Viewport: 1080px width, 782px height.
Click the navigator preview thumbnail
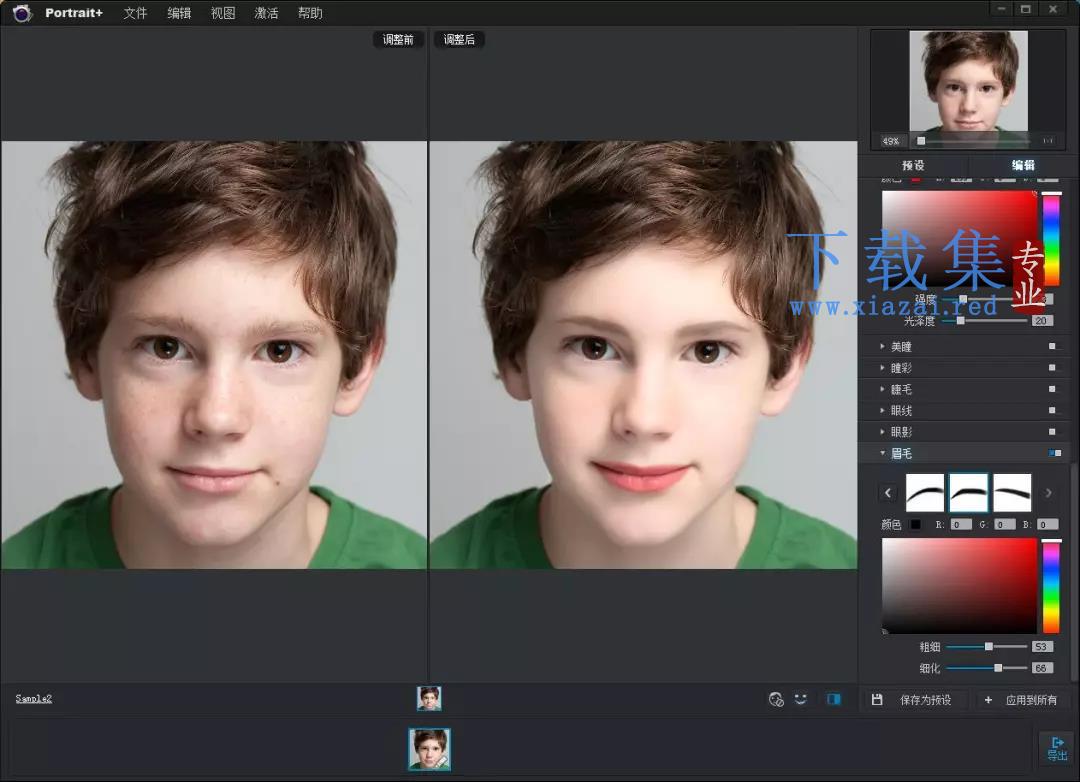point(968,81)
